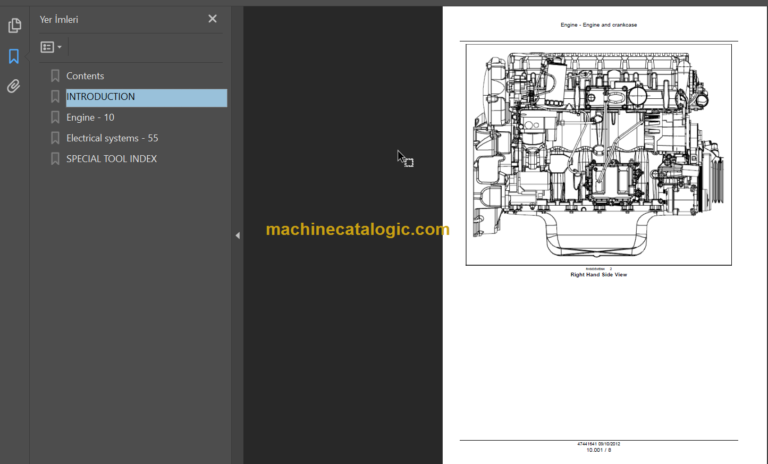
Task: Click the bookmark icon beside Engine - 10
Action: 55,118
